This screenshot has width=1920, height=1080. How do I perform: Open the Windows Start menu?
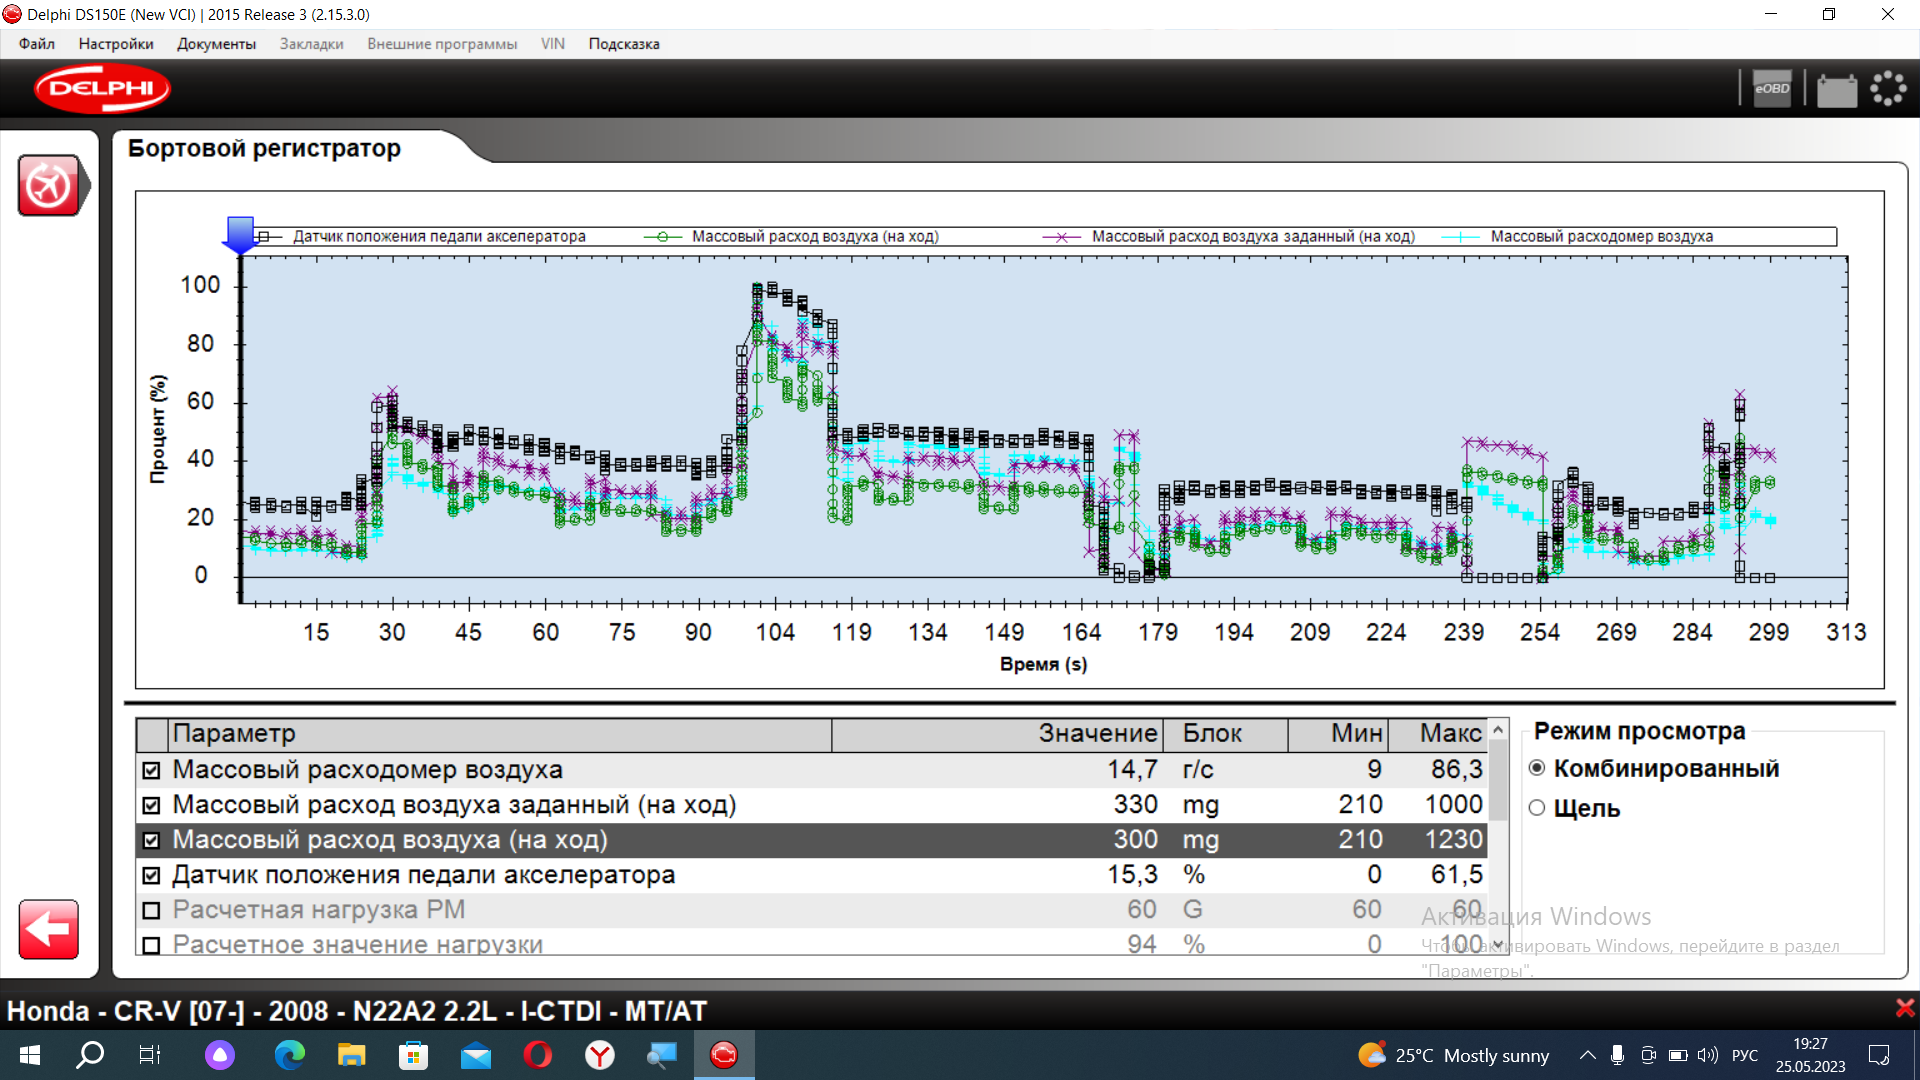(x=30, y=1055)
